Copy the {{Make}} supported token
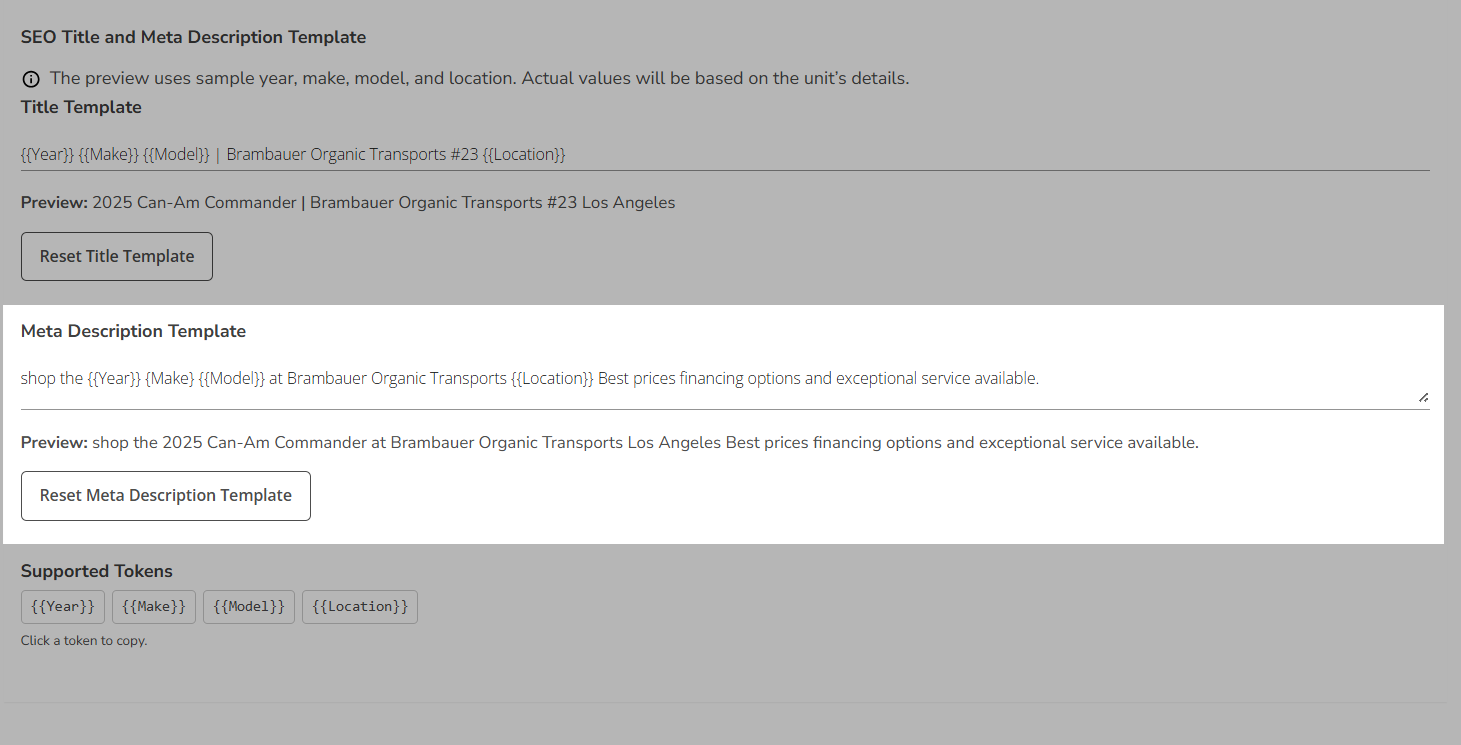1461x745 pixels. click(154, 606)
